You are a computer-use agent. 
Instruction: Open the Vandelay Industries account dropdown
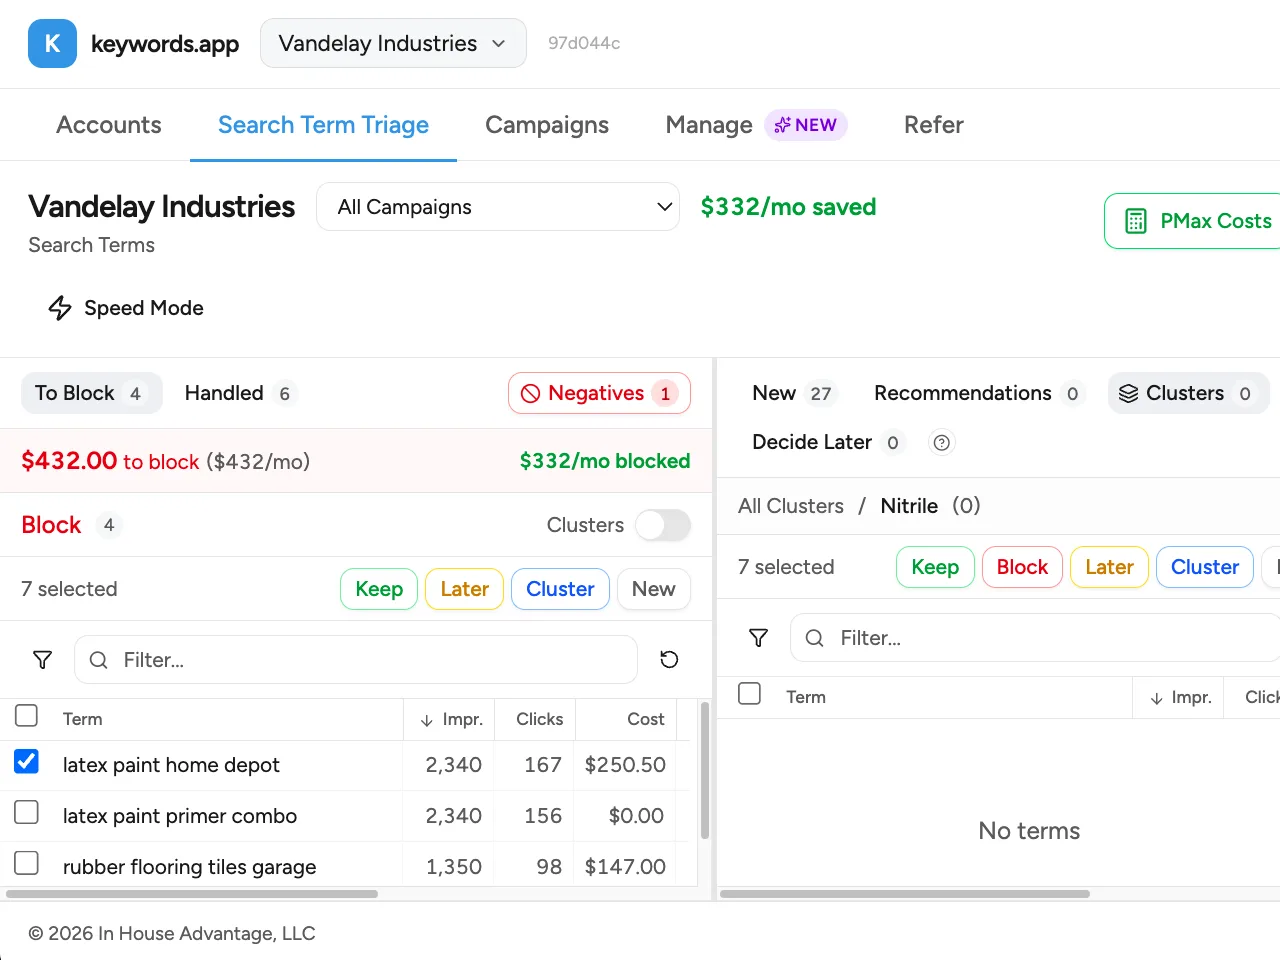(x=393, y=43)
